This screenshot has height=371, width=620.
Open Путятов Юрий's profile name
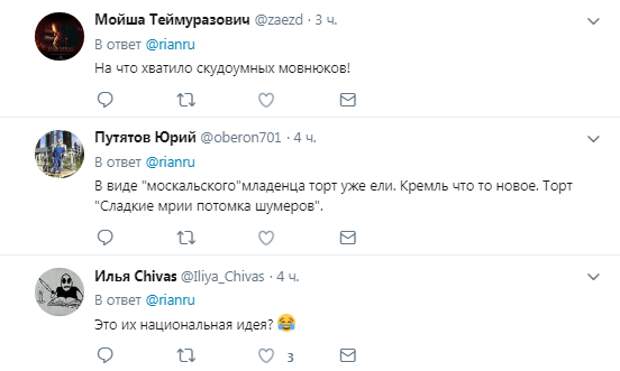[145, 138]
